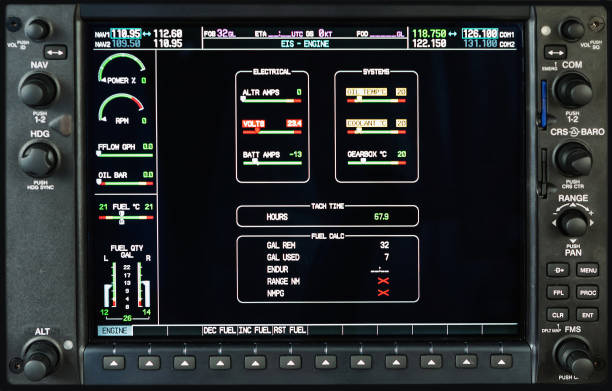Image resolution: width=612 pixels, height=391 pixels.
Task: Push the NAV frequency transfer button
Action: (x=55, y=52)
